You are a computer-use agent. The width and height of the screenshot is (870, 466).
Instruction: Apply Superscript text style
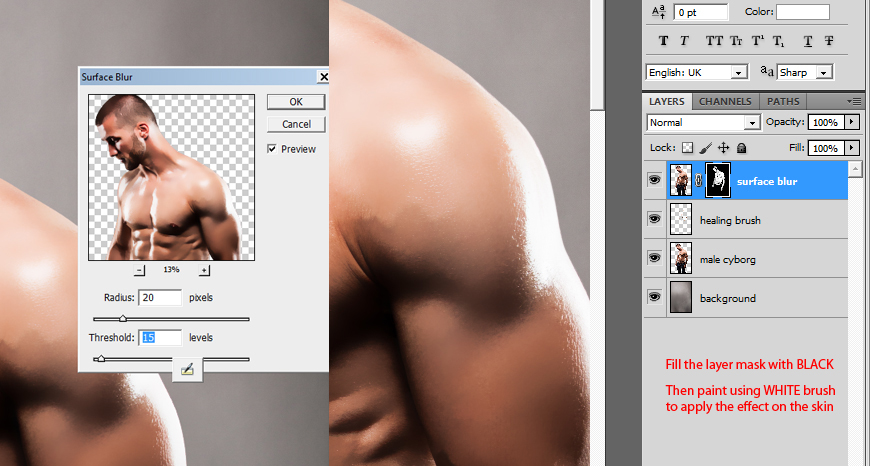[758, 40]
